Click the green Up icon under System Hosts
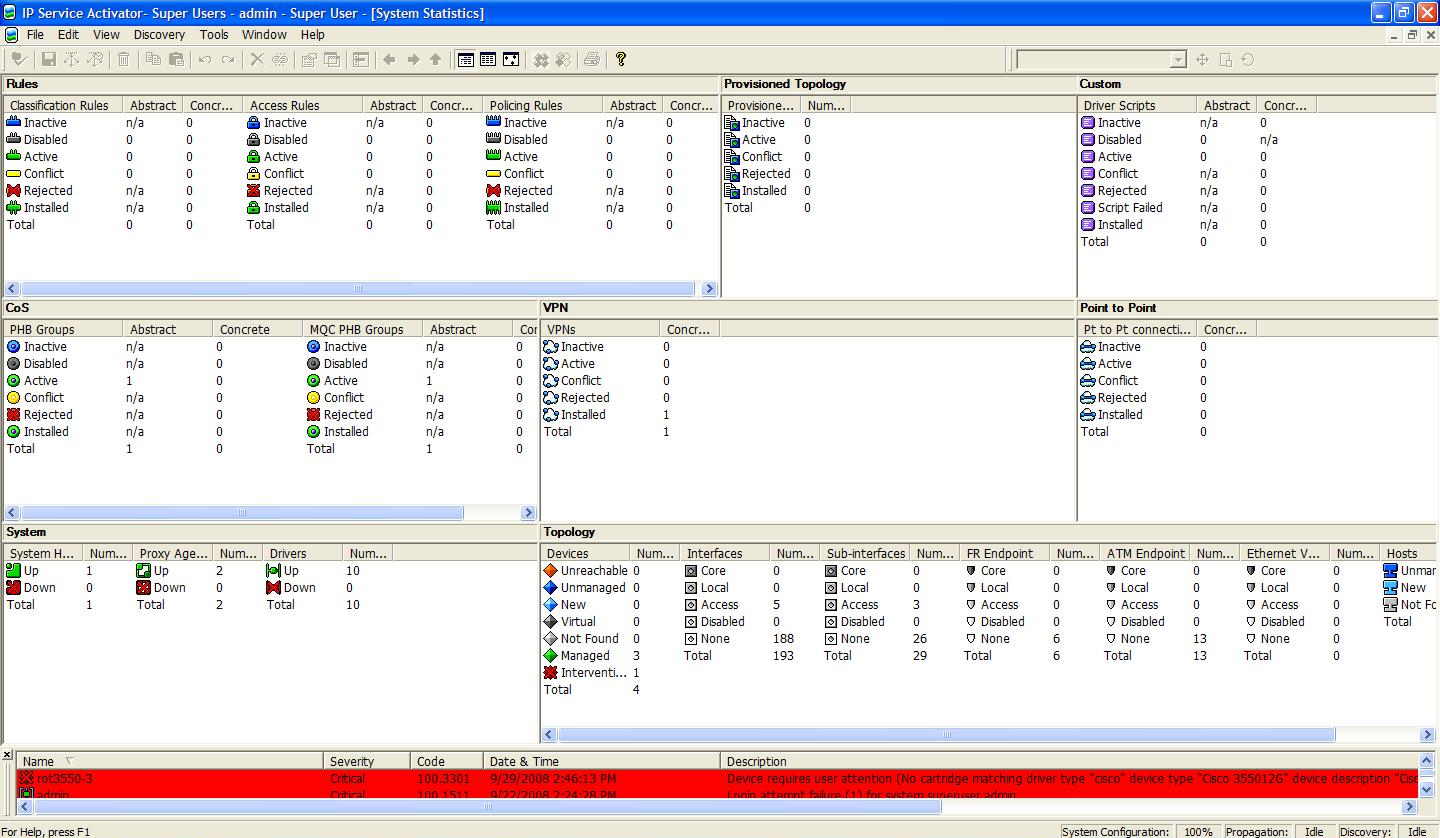The width and height of the screenshot is (1440, 838). click(x=13, y=571)
